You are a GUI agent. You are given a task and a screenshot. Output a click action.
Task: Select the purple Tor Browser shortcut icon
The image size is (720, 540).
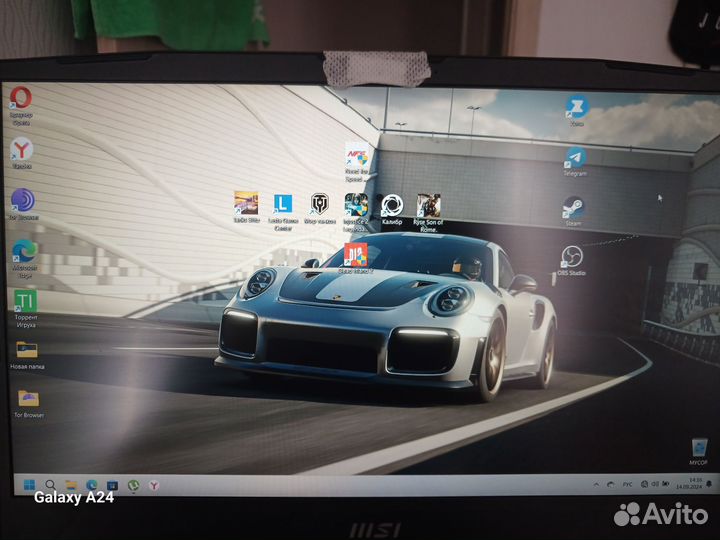(x=23, y=200)
